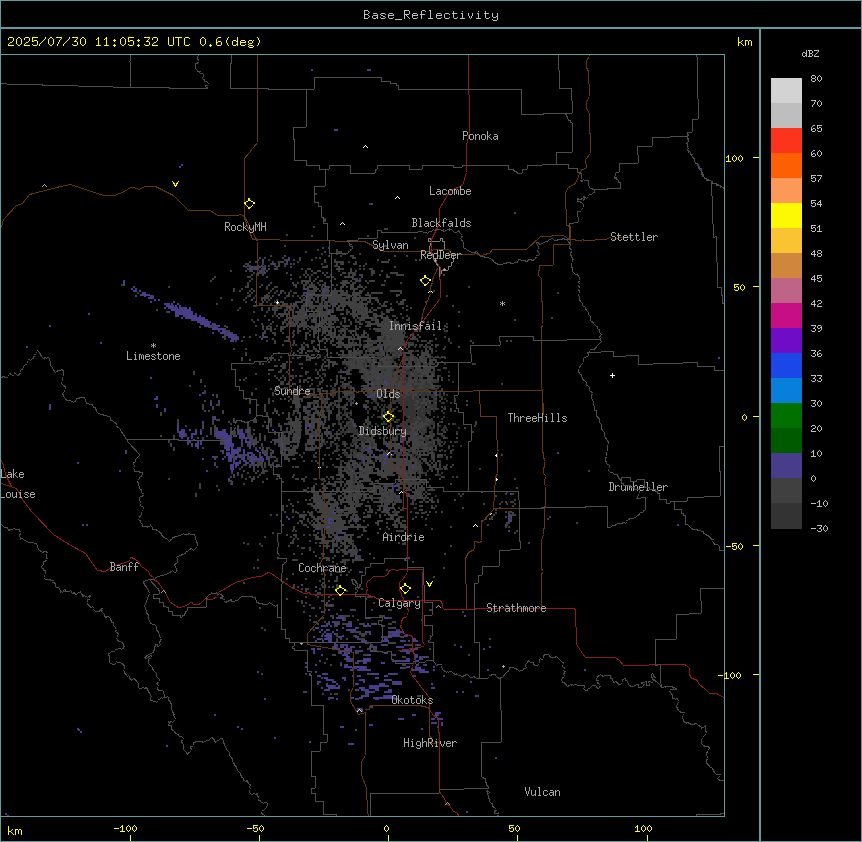Select the bright green 30-20 dBZ swatch
This screenshot has width=862, height=842.
coord(786,416)
